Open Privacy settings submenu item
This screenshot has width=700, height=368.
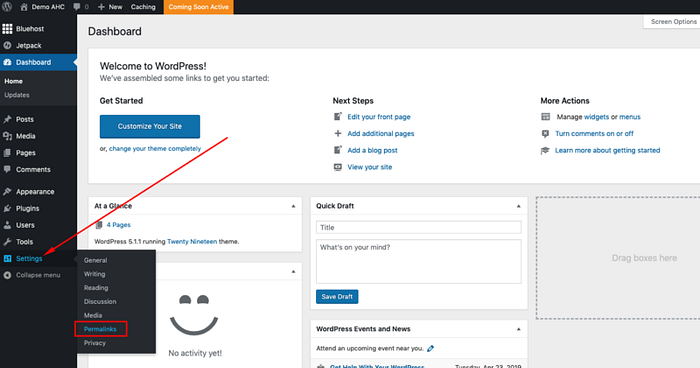(95, 343)
